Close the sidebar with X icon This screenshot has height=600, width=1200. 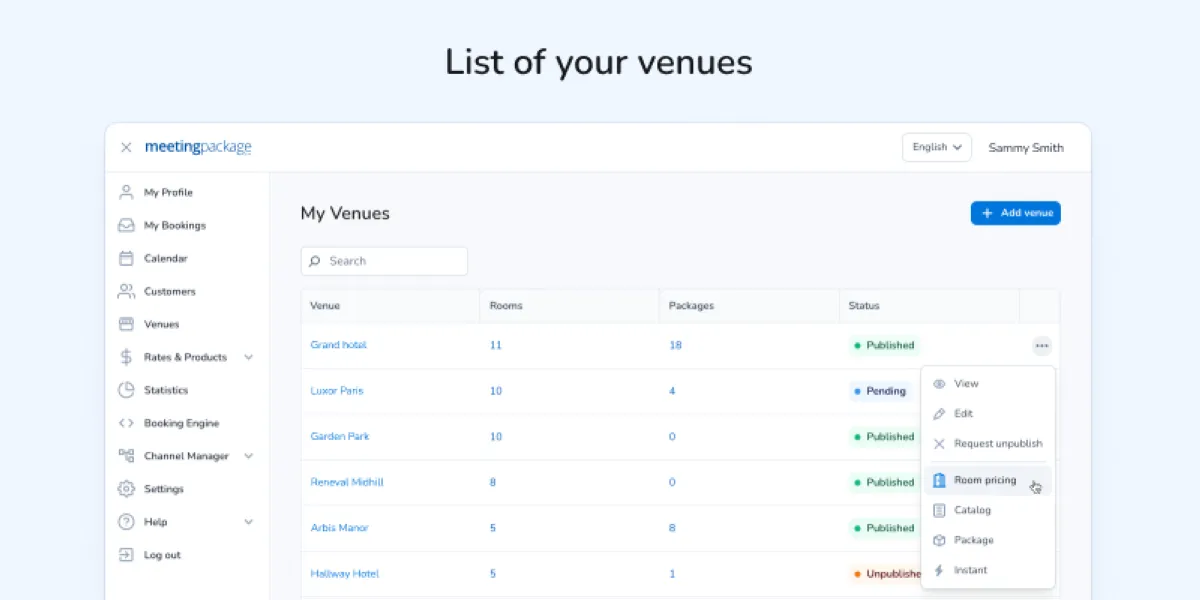click(x=126, y=147)
